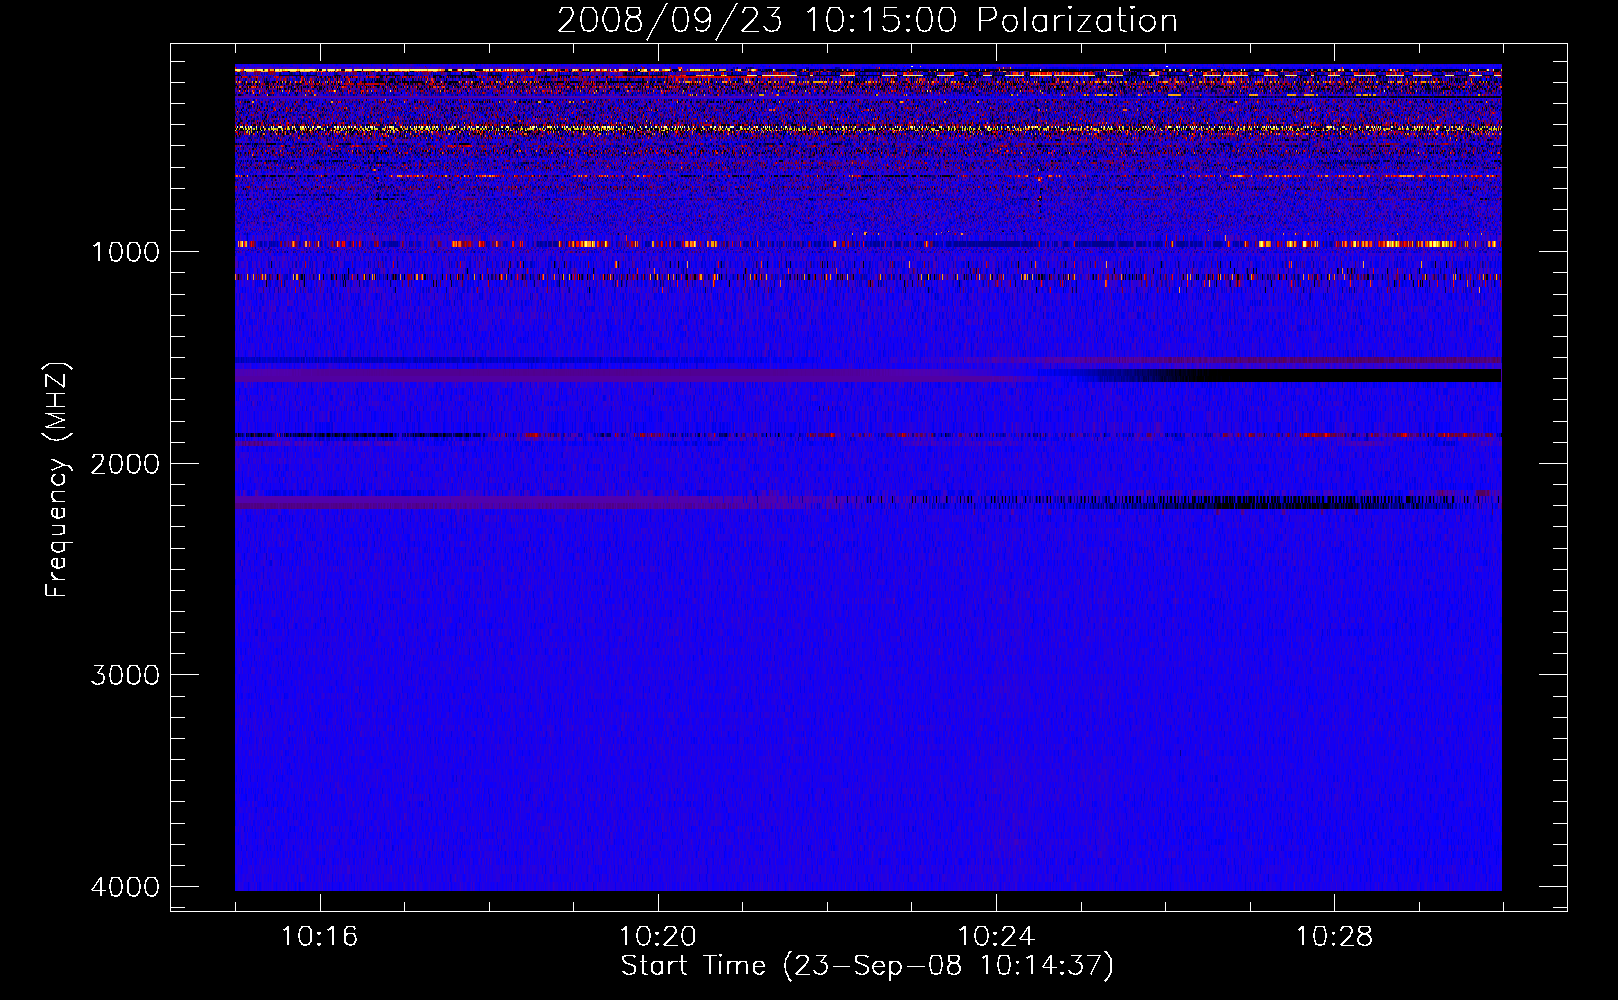Click the 10:28 time tick label
Image resolution: width=1618 pixels, height=1000 pixels.
point(1335,936)
